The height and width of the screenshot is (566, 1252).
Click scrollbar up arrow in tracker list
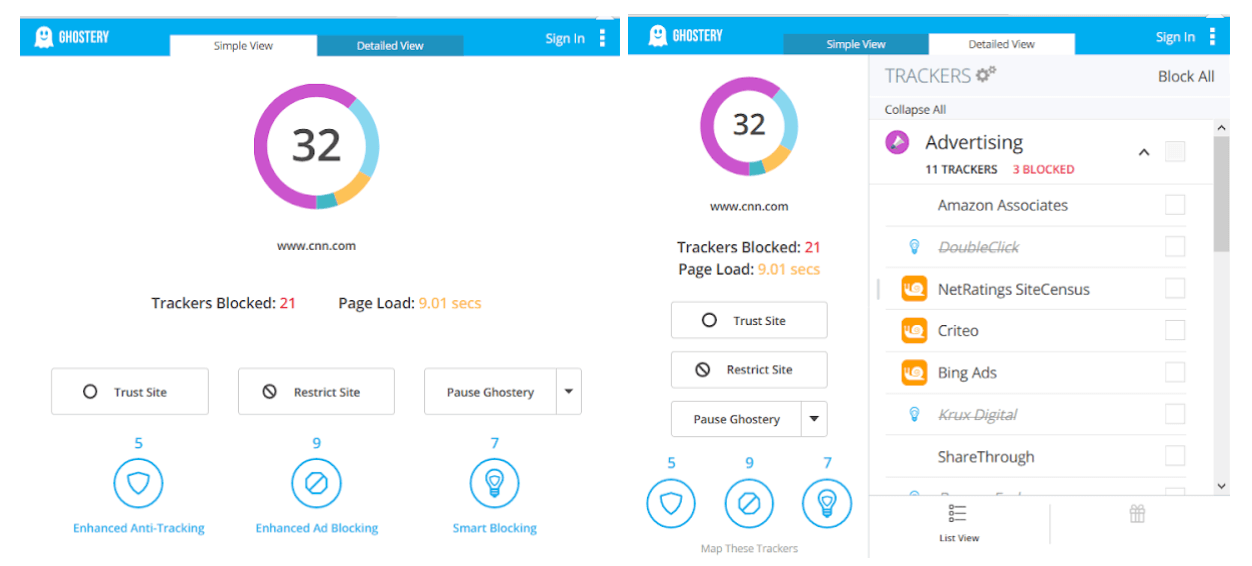[1221, 129]
